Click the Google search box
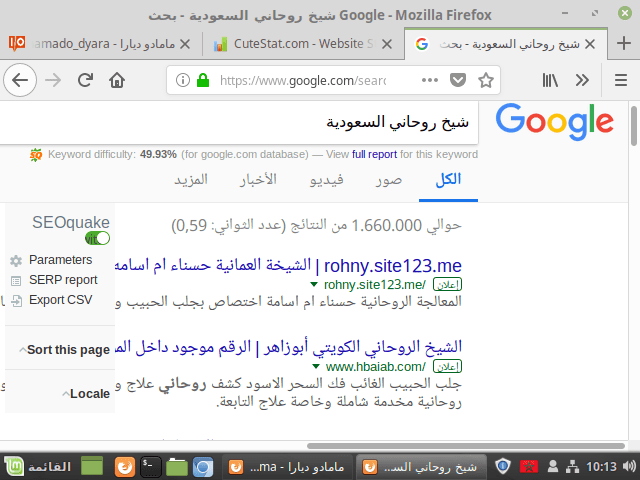640x480 pixels. coord(239,122)
